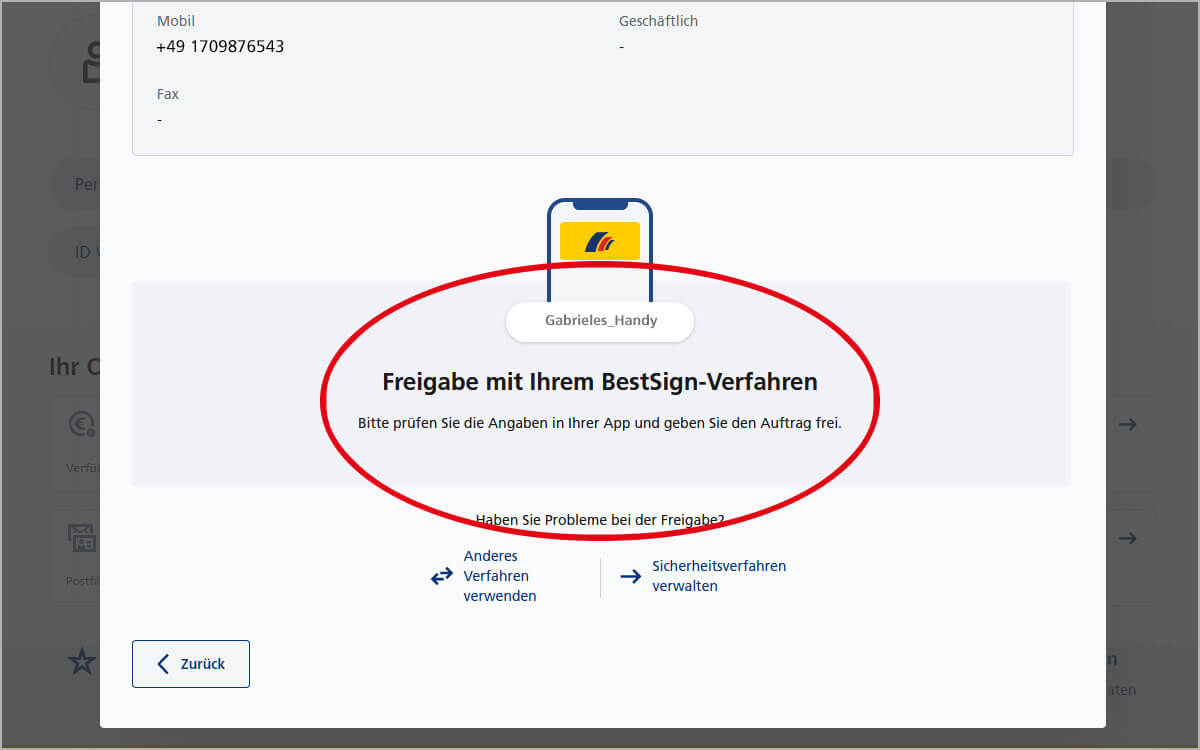Select the Gabrieles_Handy device label
Image resolution: width=1200 pixels, height=750 pixels.
[600, 322]
